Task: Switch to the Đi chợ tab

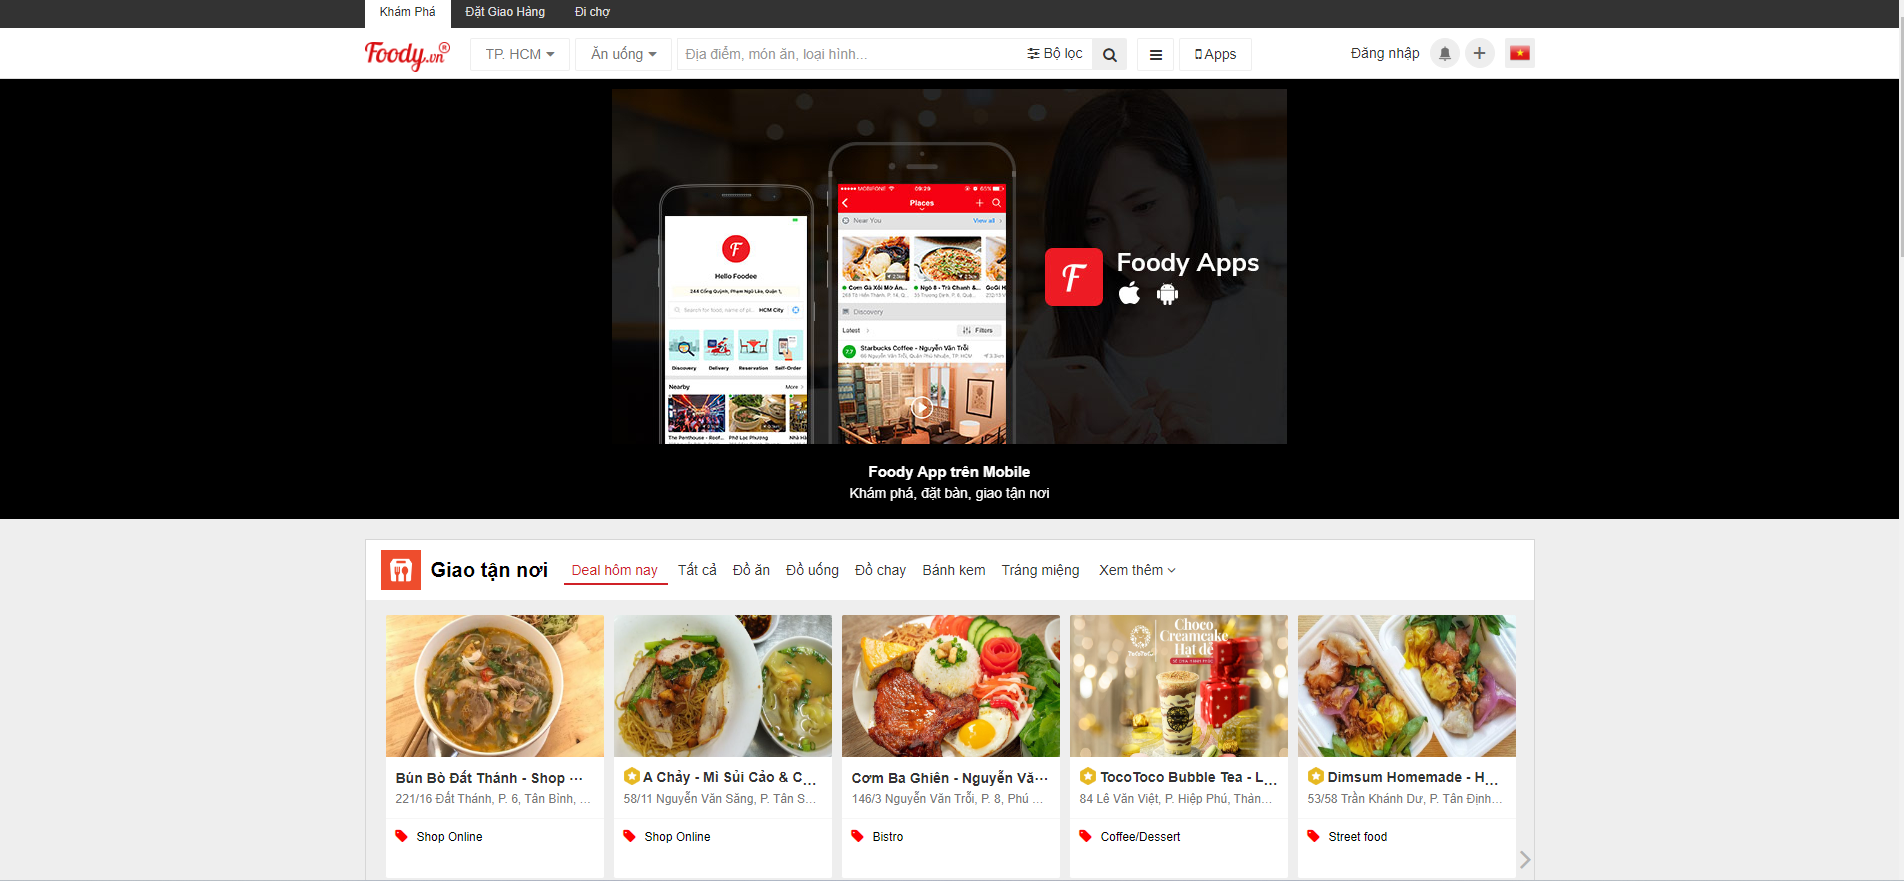Action: pos(592,12)
